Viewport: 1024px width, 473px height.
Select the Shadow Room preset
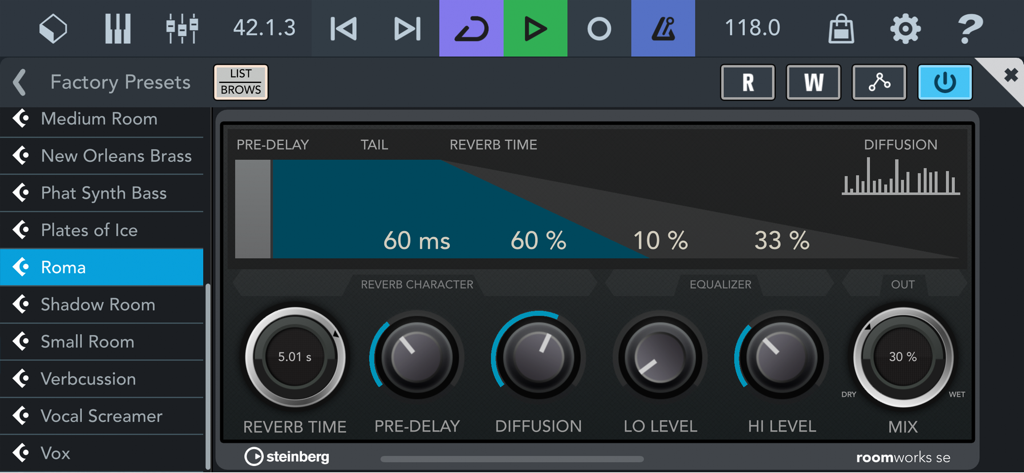point(98,304)
